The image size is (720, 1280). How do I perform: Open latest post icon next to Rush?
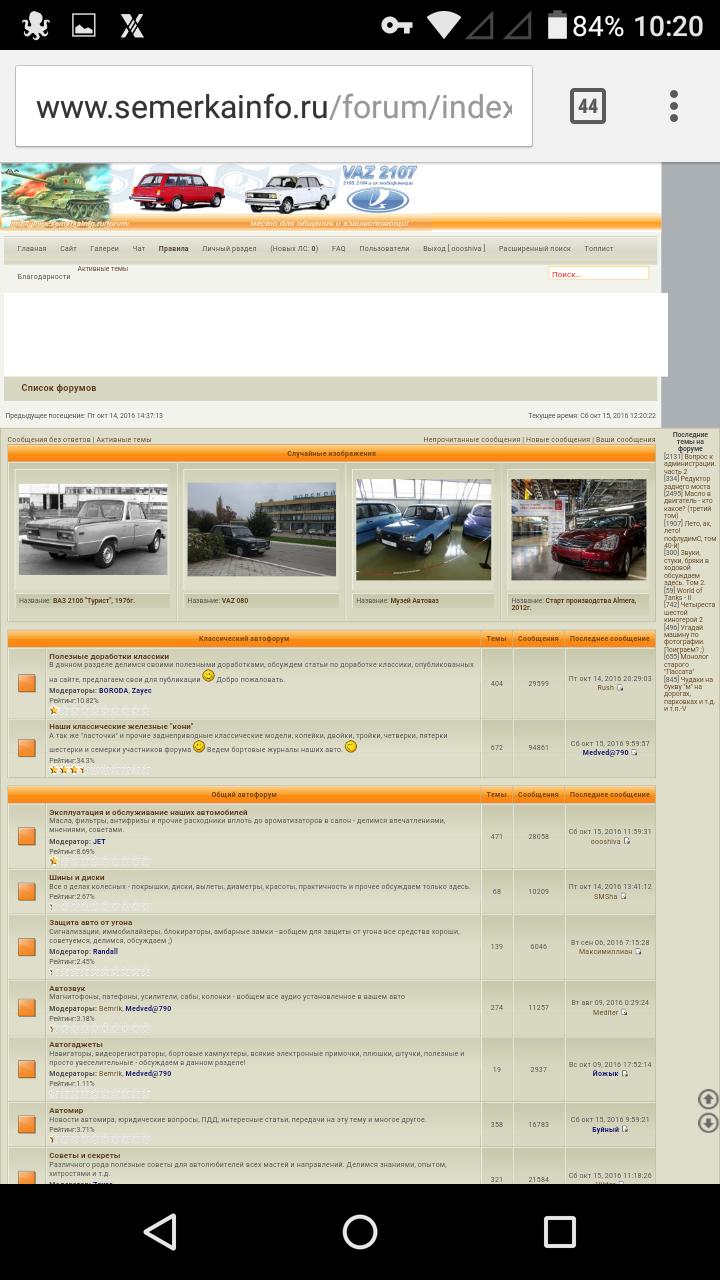point(620,688)
